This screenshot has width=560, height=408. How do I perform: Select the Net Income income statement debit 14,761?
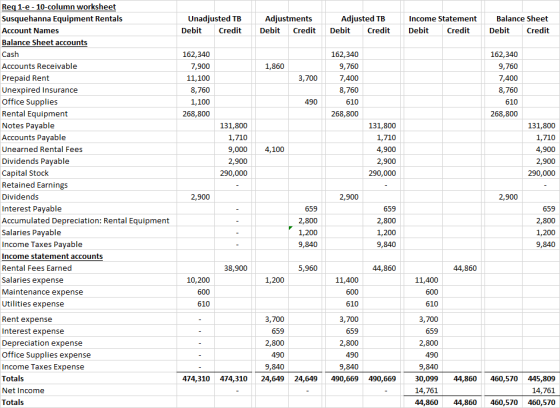click(423, 390)
